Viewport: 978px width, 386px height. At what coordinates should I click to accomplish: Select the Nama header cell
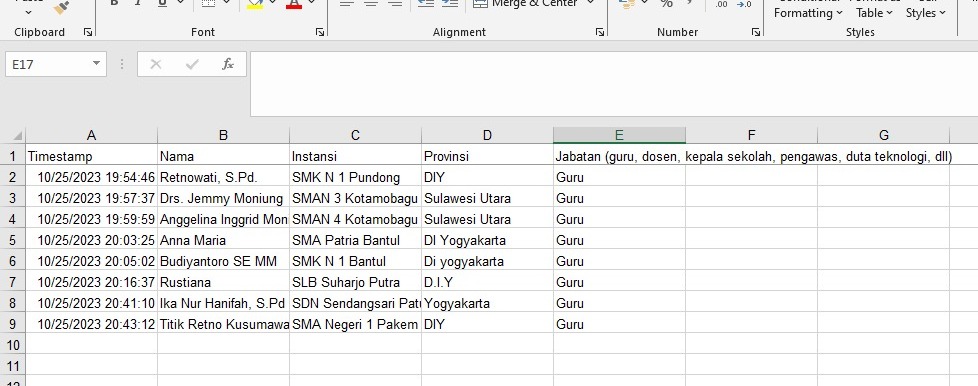pos(223,156)
